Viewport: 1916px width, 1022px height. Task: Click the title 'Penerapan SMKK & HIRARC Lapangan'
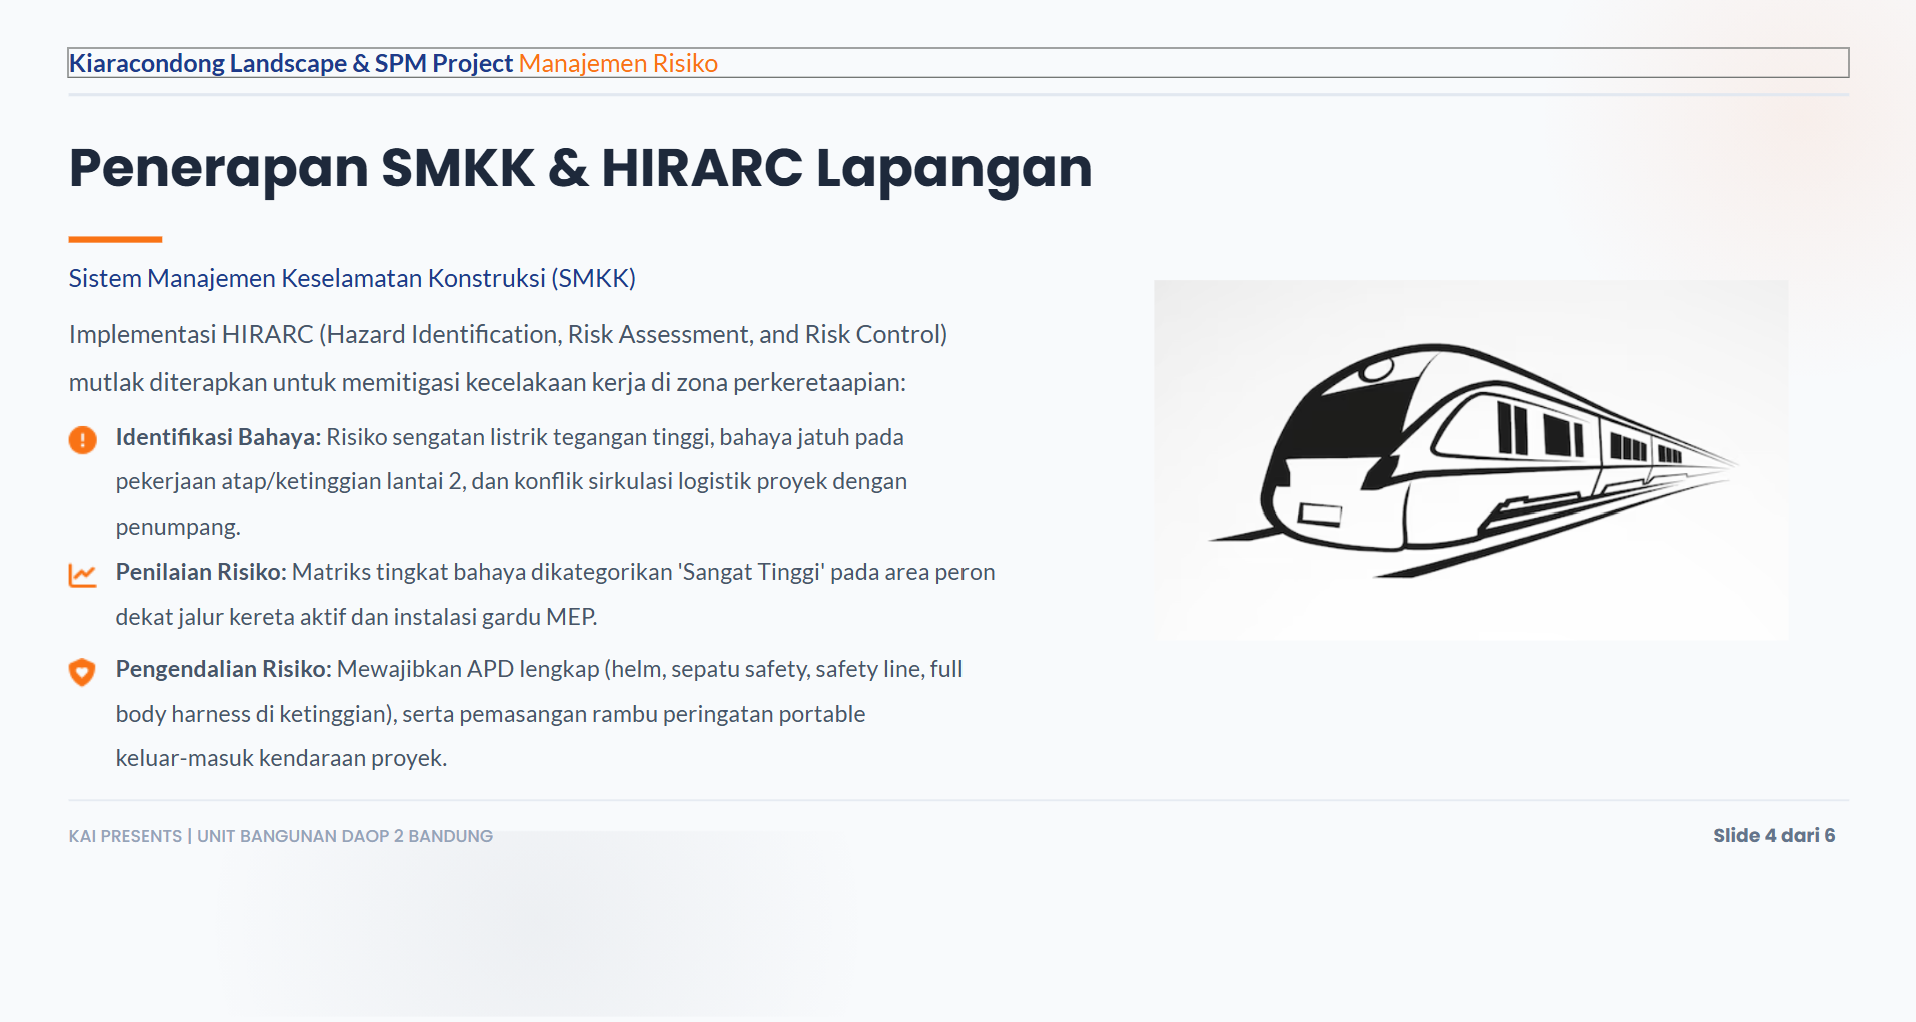pyautogui.click(x=580, y=168)
